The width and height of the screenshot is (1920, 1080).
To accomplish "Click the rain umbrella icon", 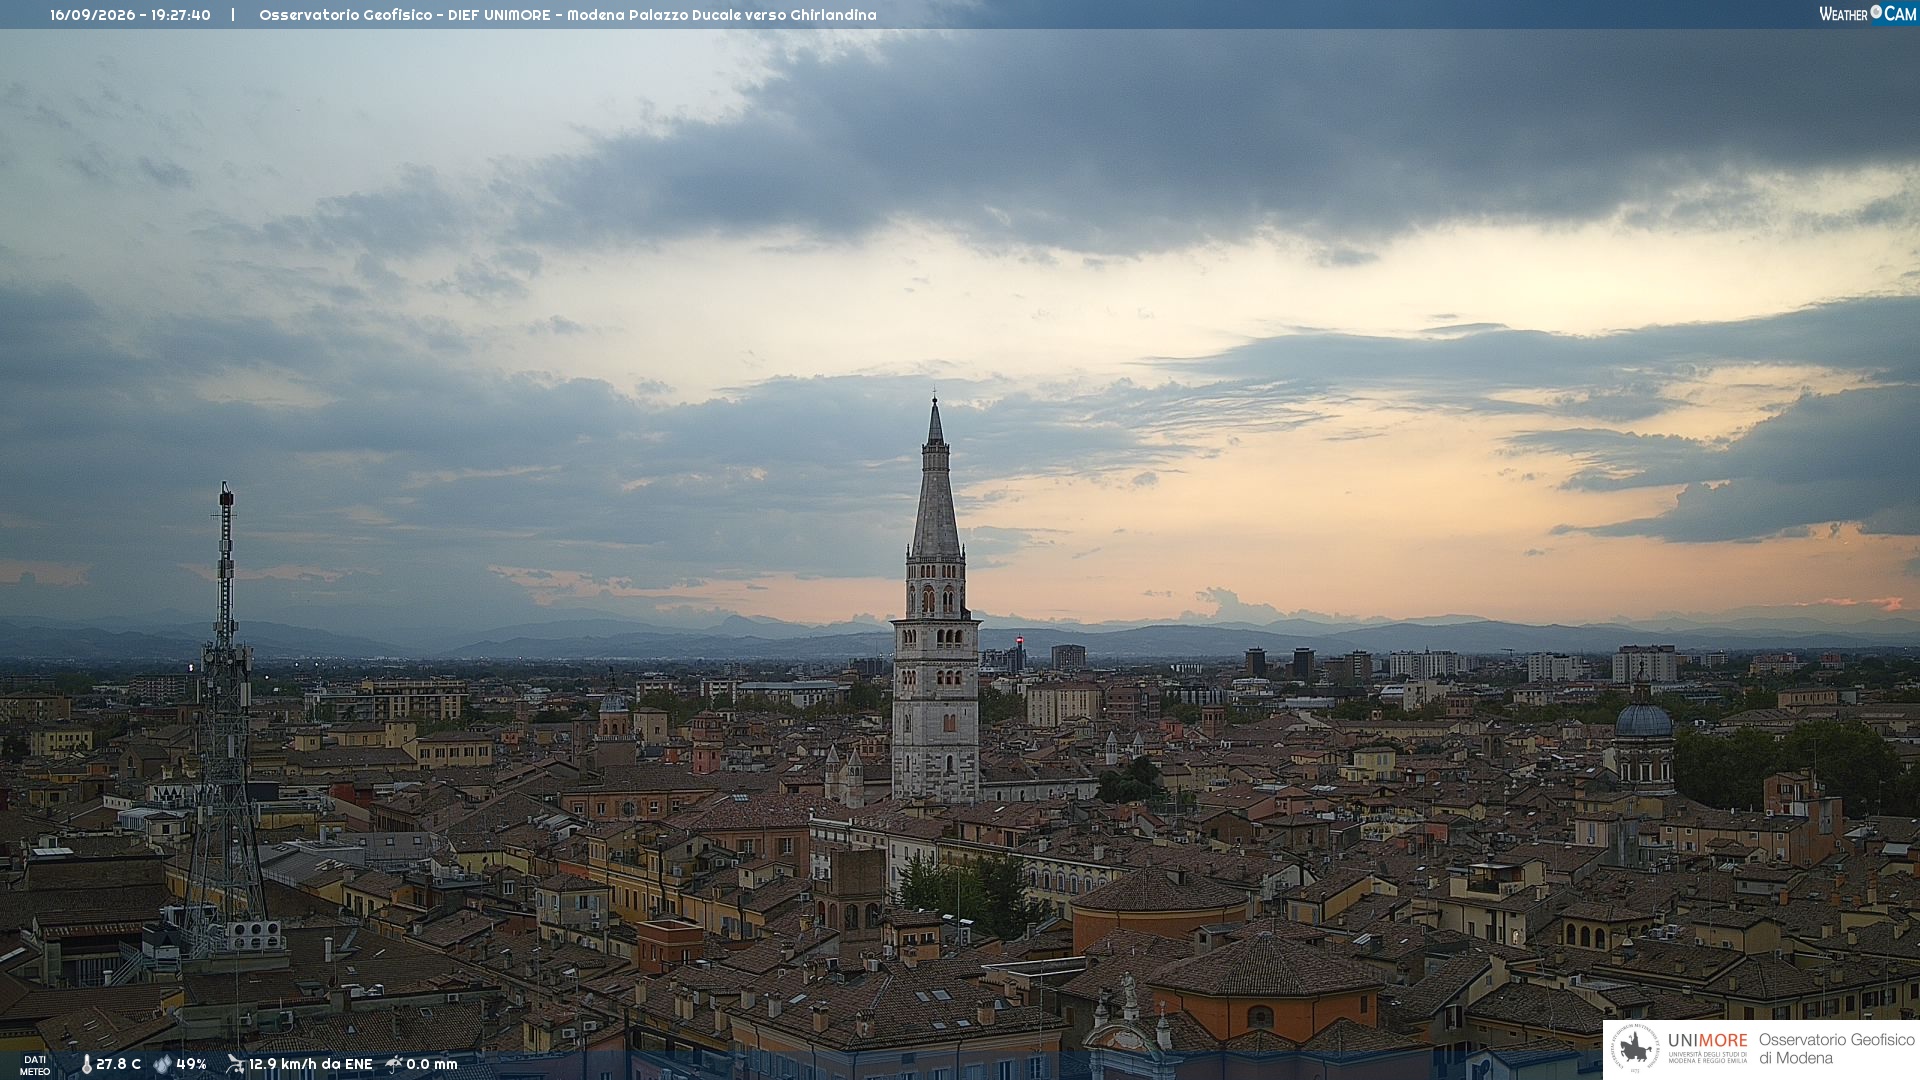I will pyautogui.click(x=394, y=1064).
